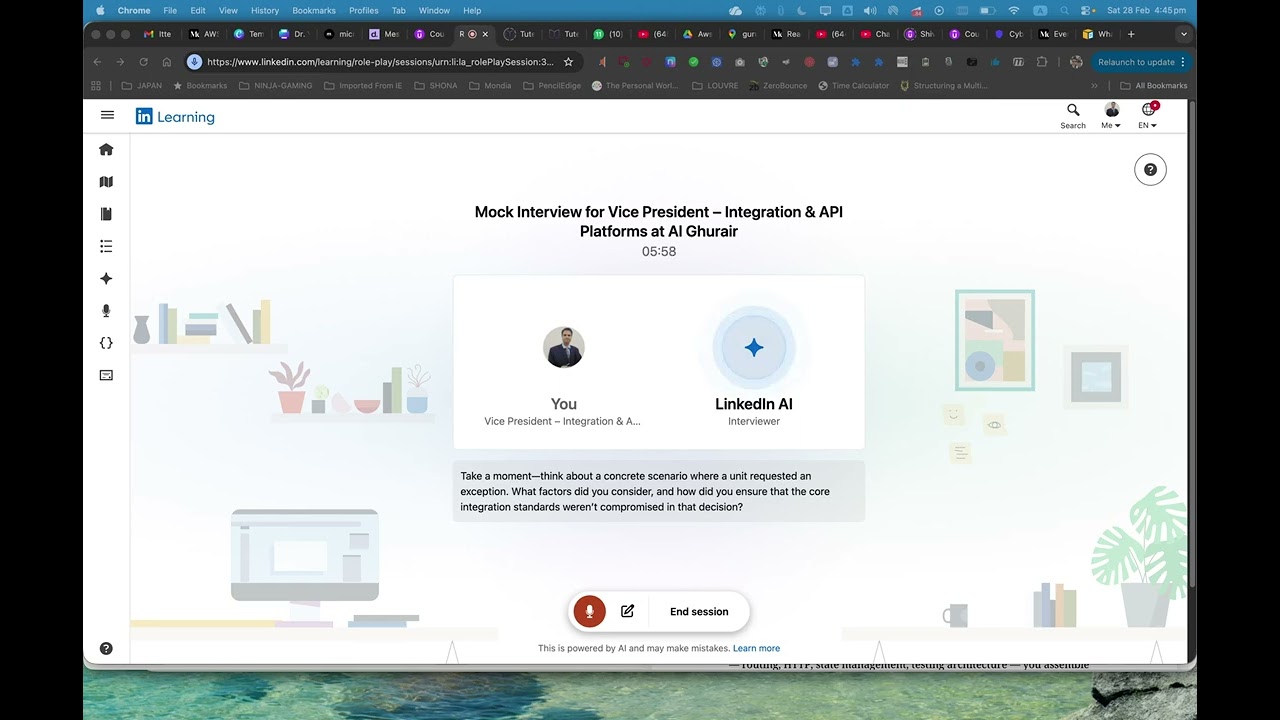1280x720 pixels.
Task: Open Wi-Fi status in macOS menu bar
Action: [x=1014, y=10]
